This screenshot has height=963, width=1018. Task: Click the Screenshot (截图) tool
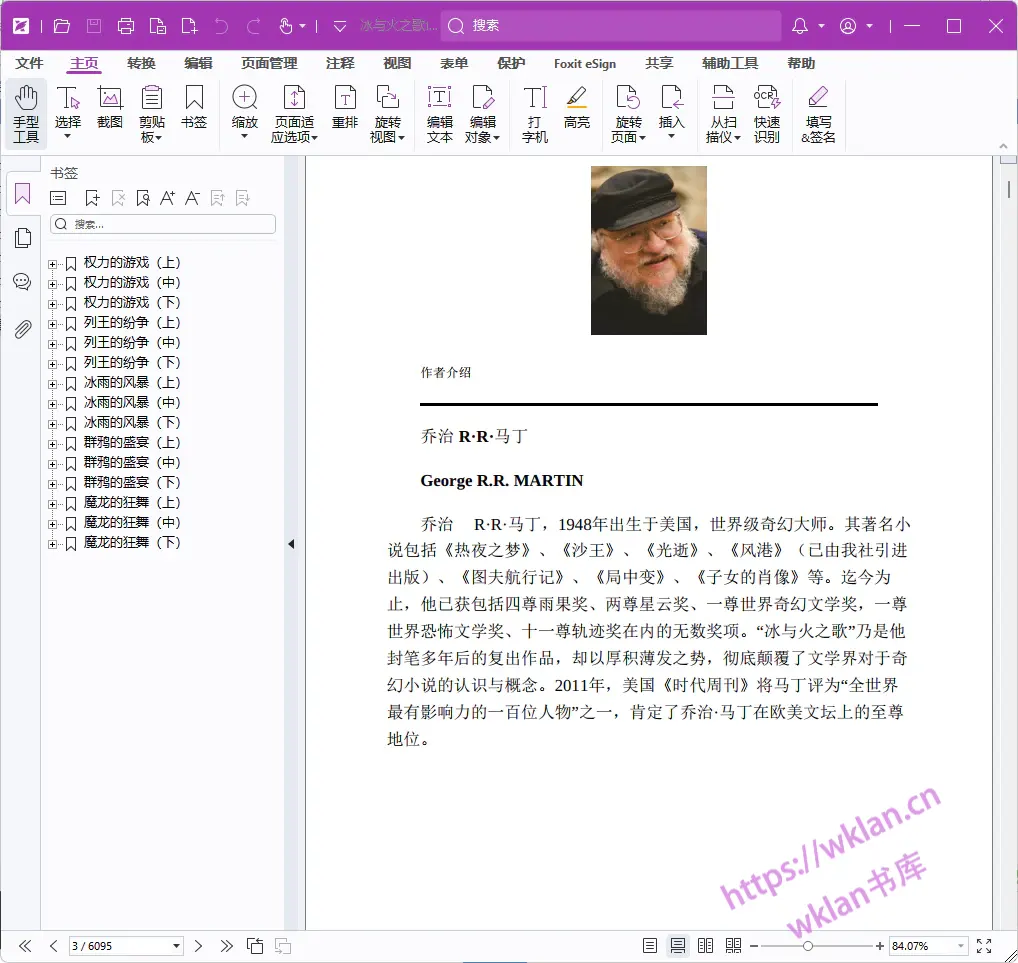(110, 108)
